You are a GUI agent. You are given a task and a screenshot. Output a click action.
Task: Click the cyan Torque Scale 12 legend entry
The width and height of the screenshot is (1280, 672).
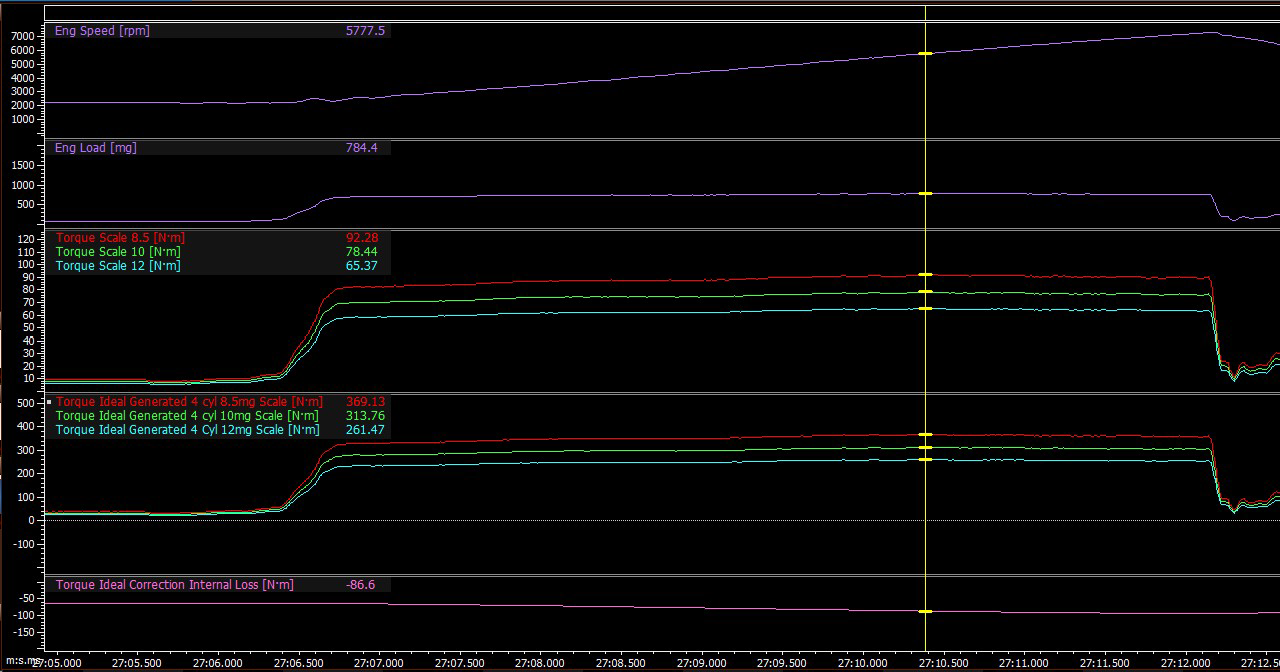117,266
